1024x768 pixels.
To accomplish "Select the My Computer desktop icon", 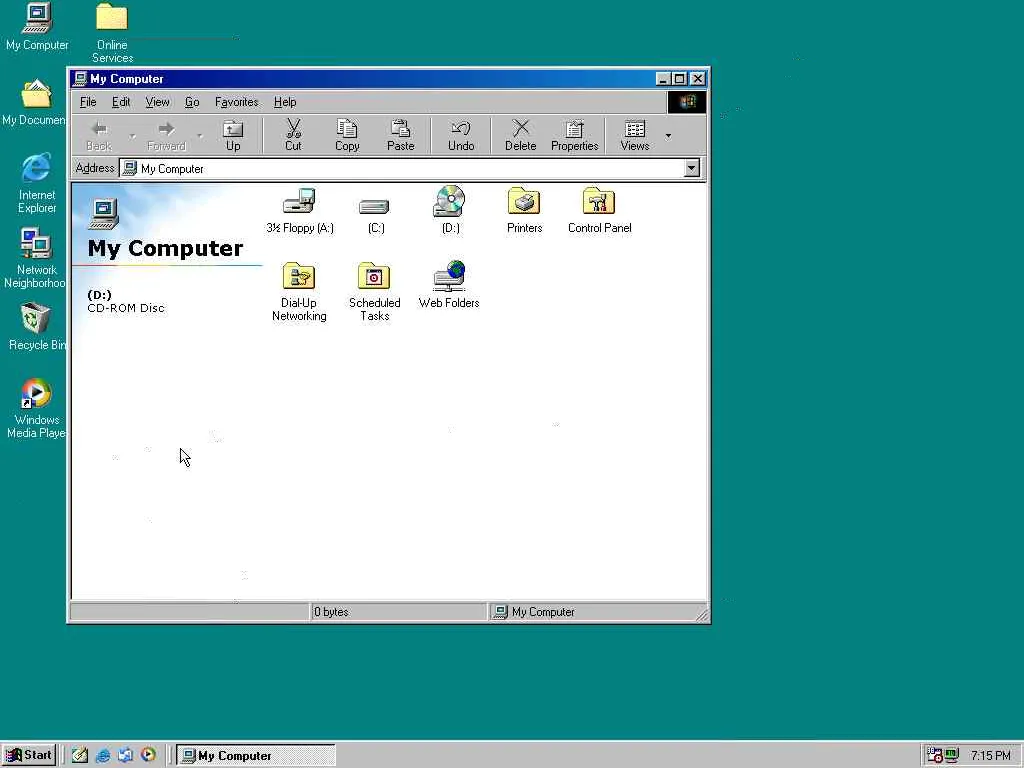I will pyautogui.click(x=37, y=27).
